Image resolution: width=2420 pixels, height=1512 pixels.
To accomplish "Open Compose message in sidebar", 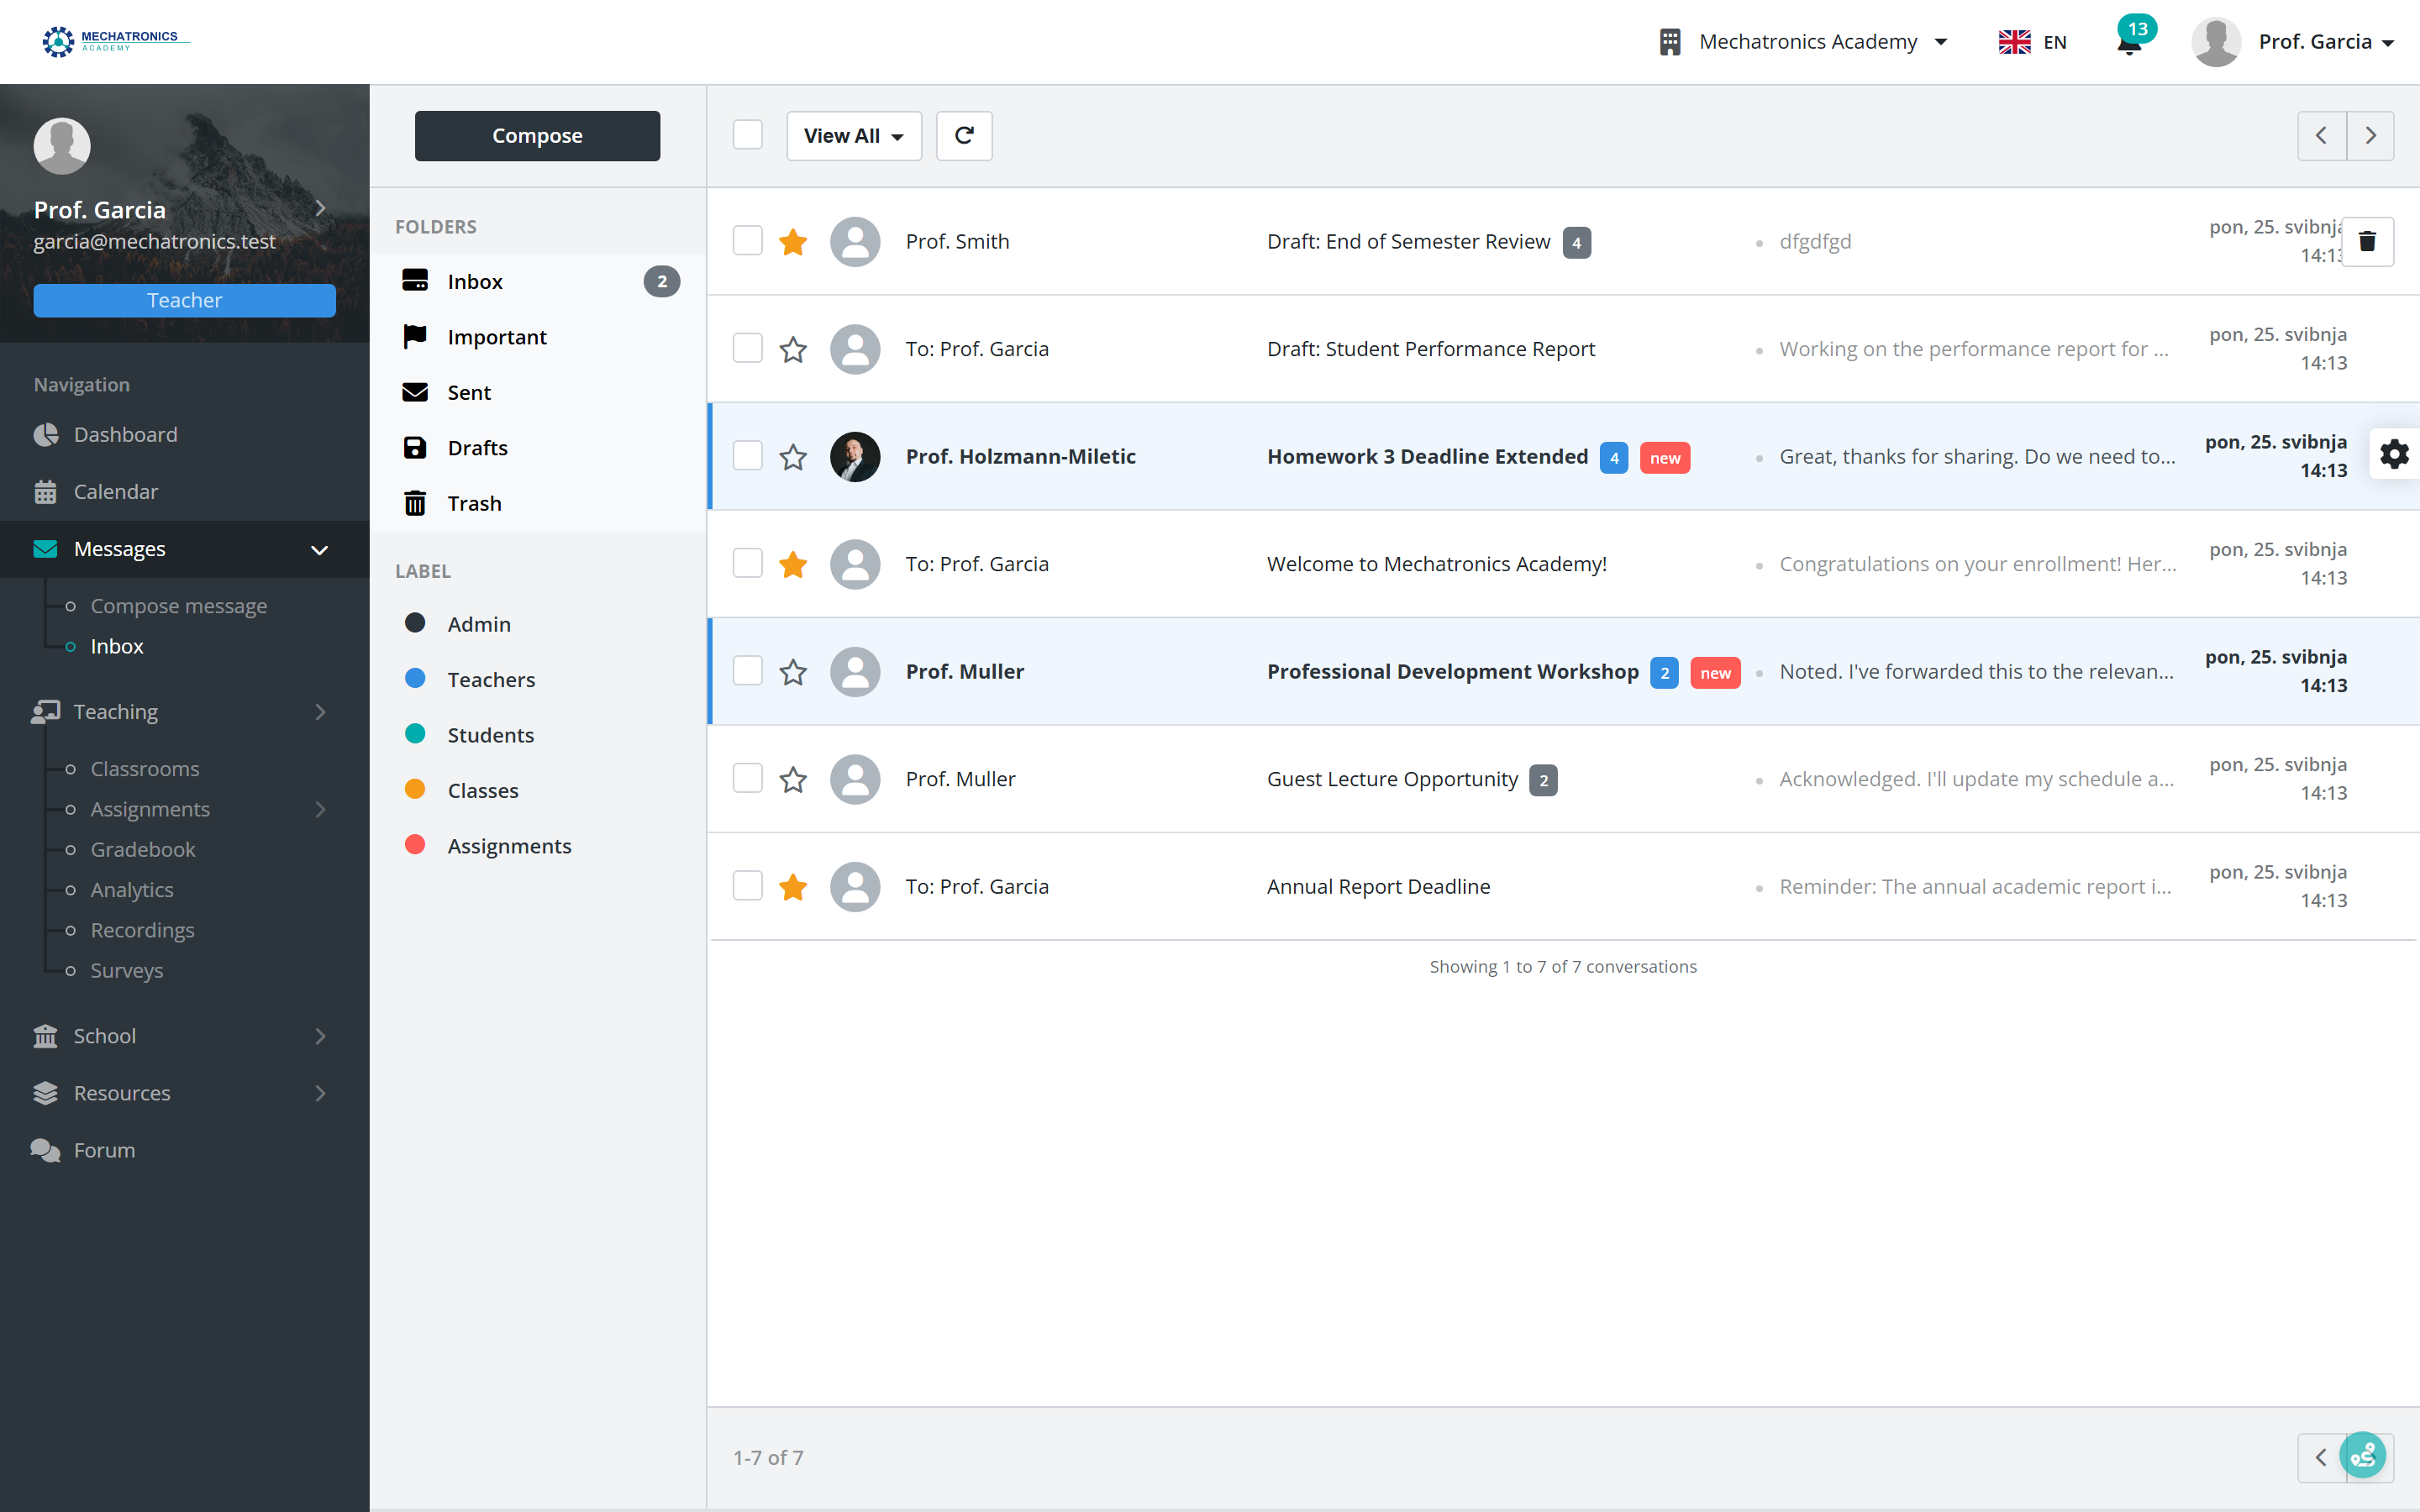I will click(x=179, y=606).
